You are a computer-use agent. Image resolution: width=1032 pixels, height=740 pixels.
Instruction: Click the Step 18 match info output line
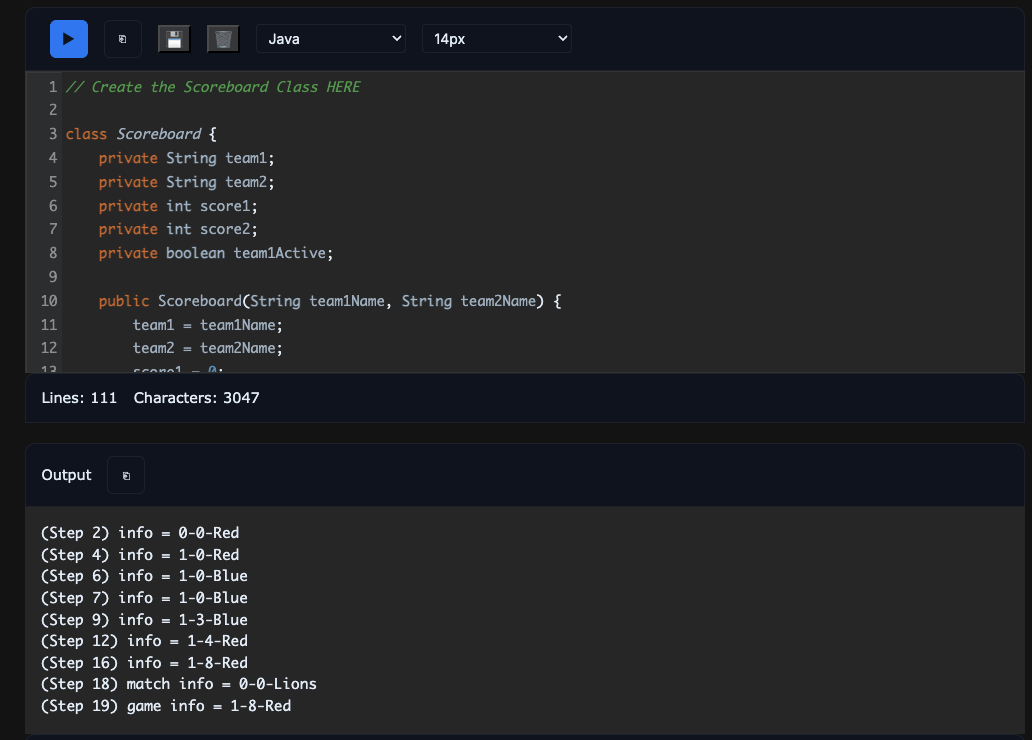178,684
